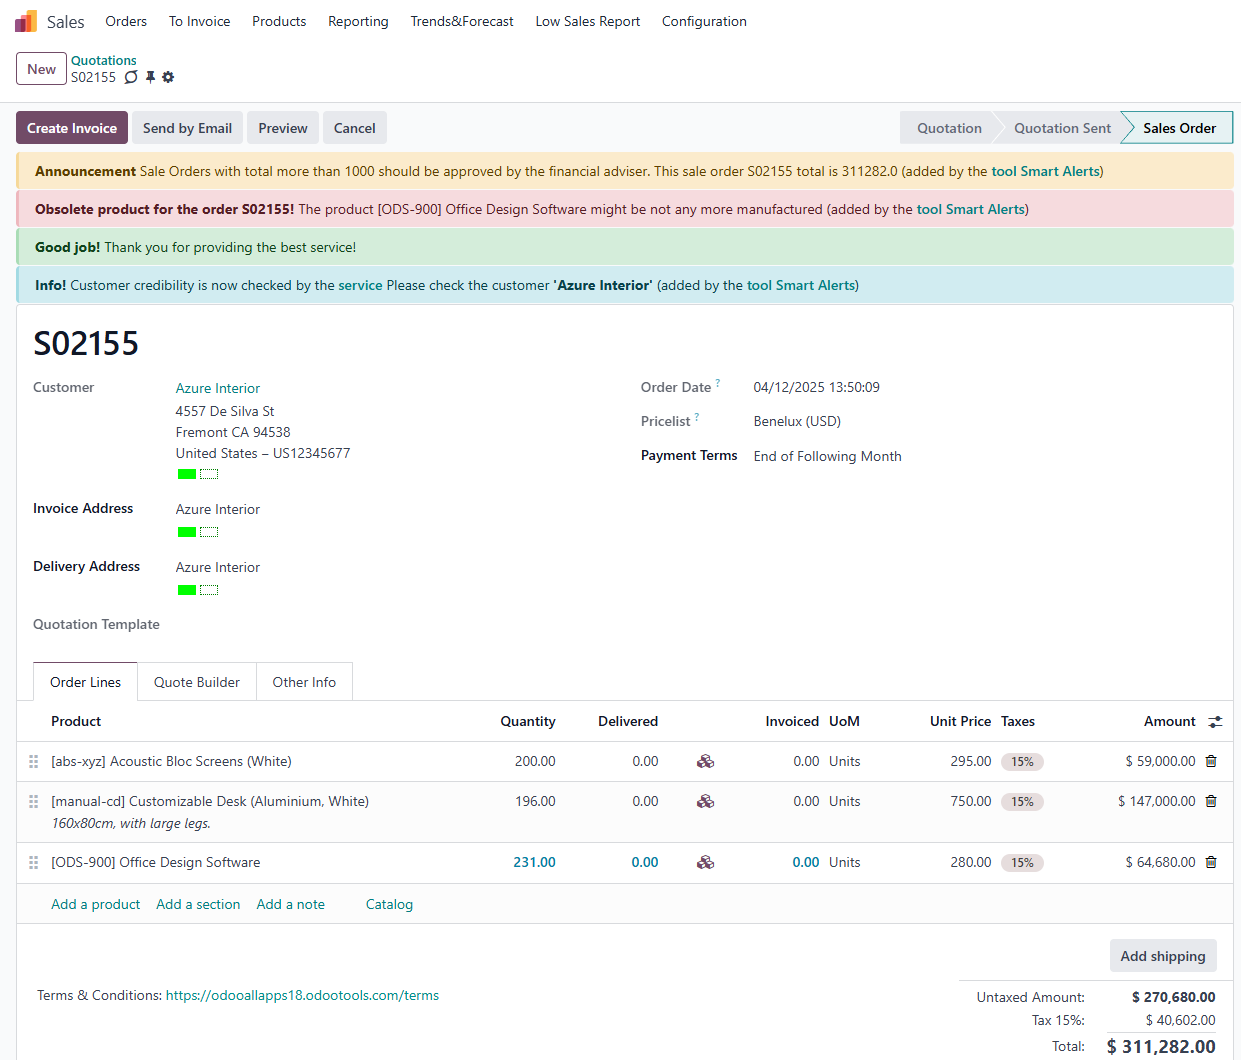This screenshot has height=1060, width=1241.
Task: Open the Orders menu
Action: [x=126, y=21]
